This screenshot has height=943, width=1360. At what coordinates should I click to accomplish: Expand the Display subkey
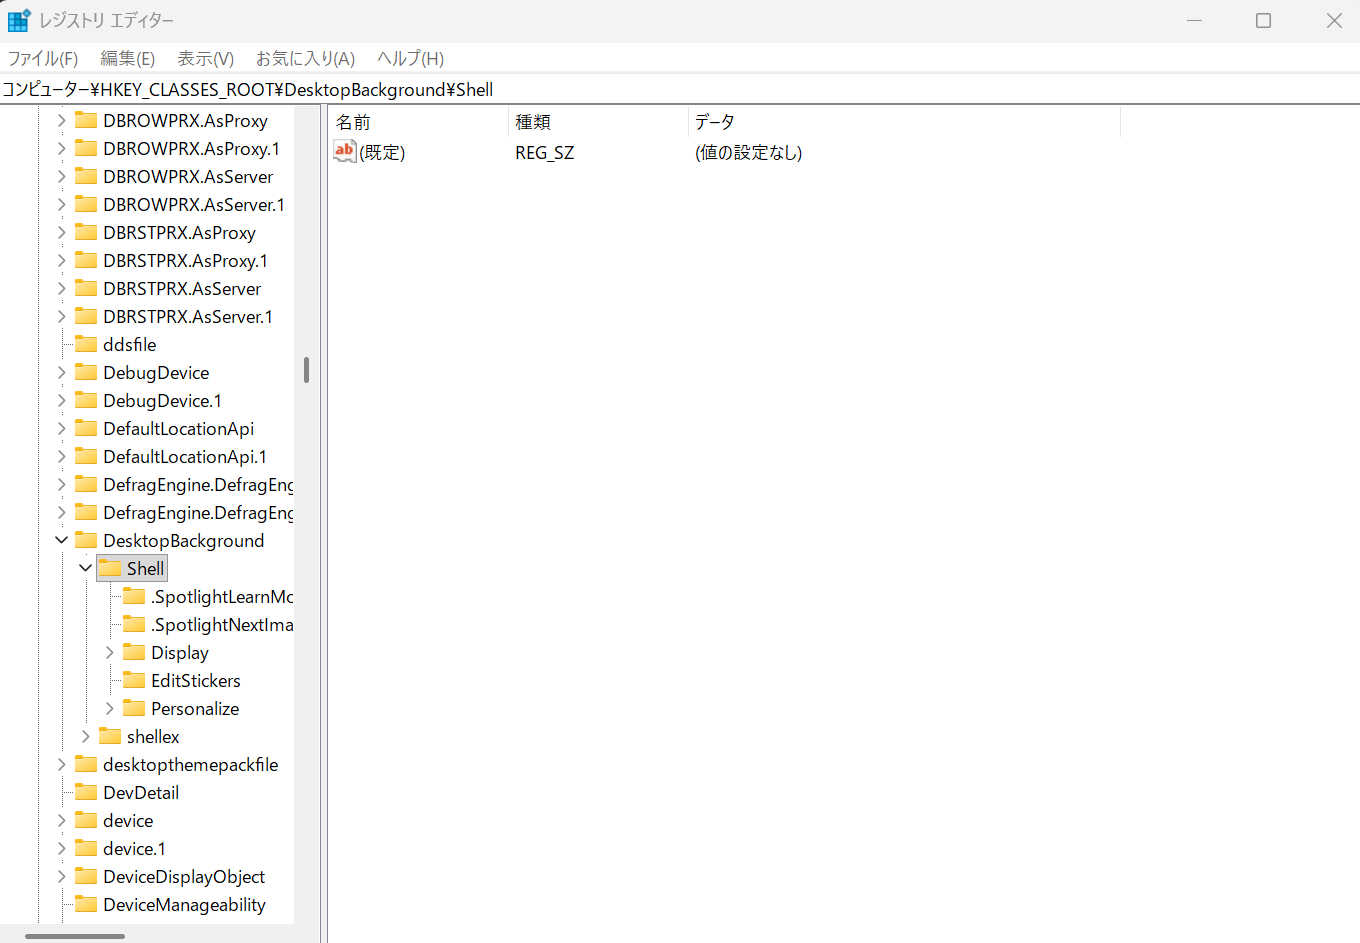click(110, 653)
